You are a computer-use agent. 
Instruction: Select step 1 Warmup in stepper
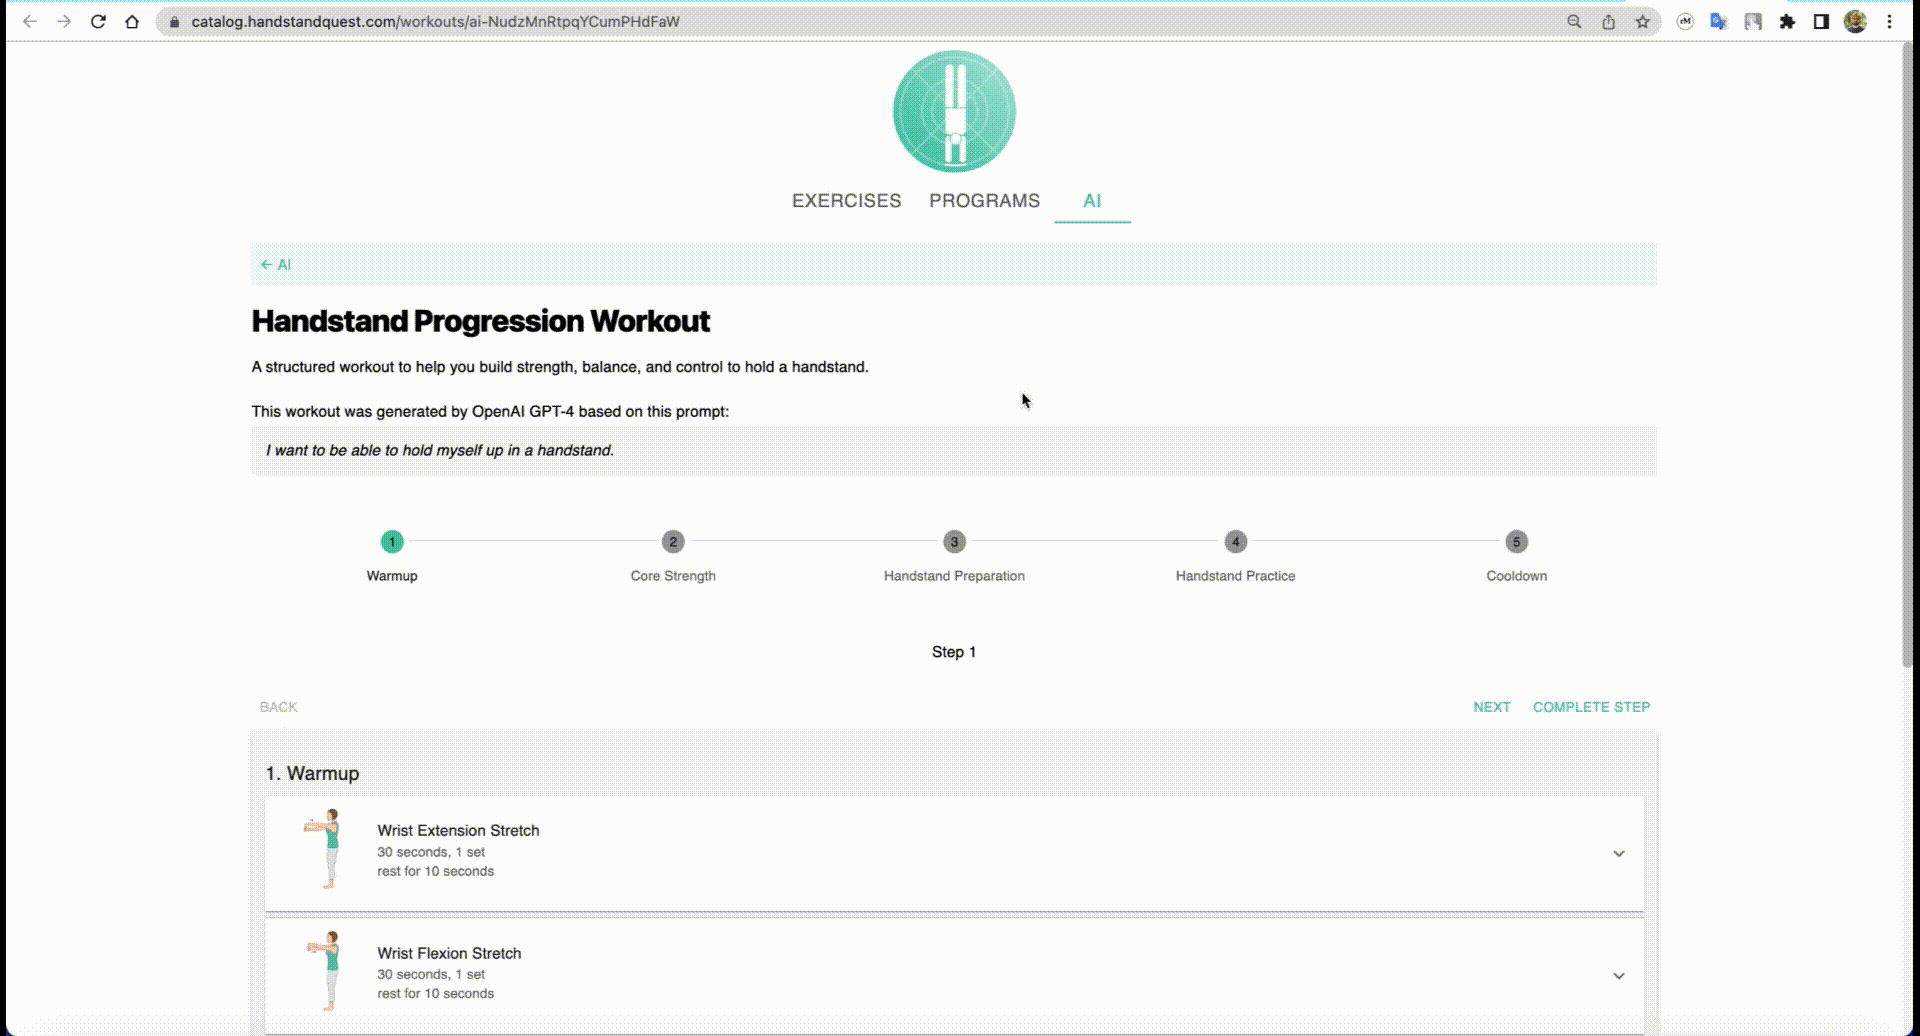(x=392, y=556)
